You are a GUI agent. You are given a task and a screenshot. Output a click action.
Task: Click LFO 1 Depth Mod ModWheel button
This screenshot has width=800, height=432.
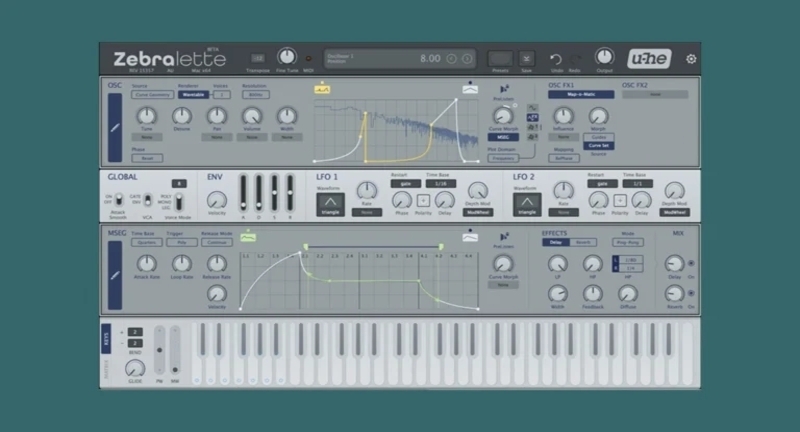478,212
